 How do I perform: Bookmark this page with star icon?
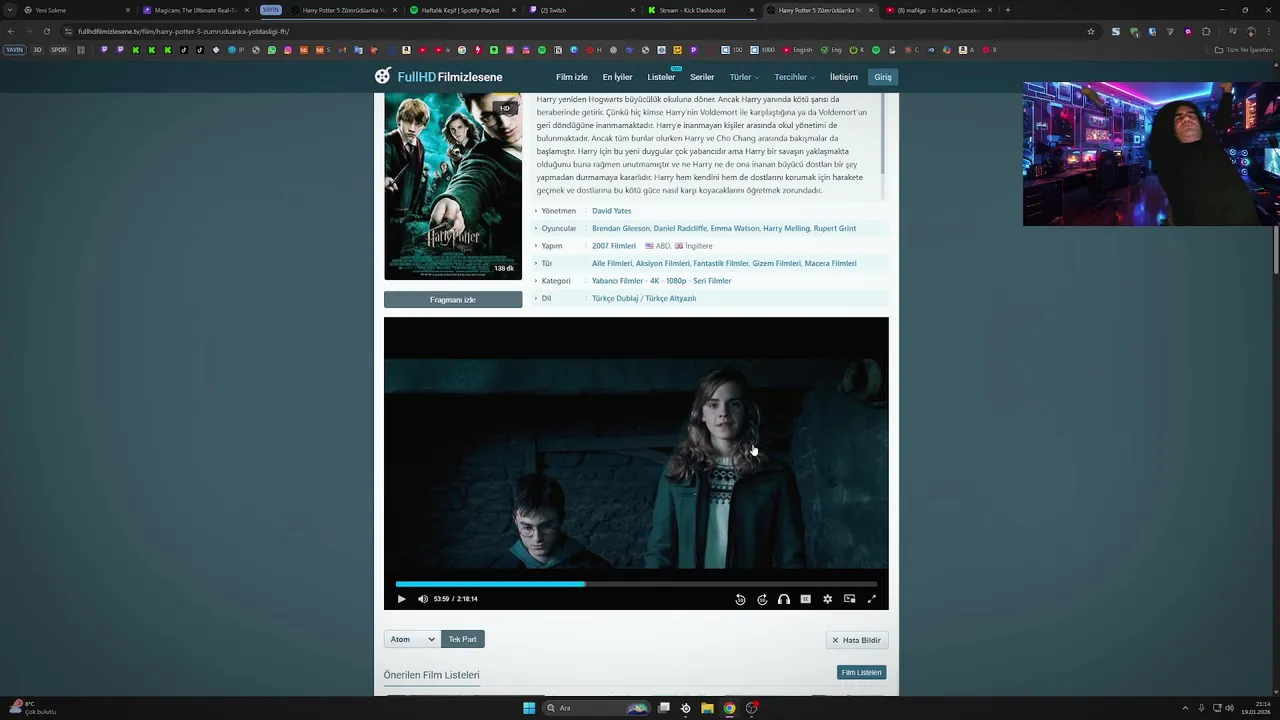(1090, 31)
